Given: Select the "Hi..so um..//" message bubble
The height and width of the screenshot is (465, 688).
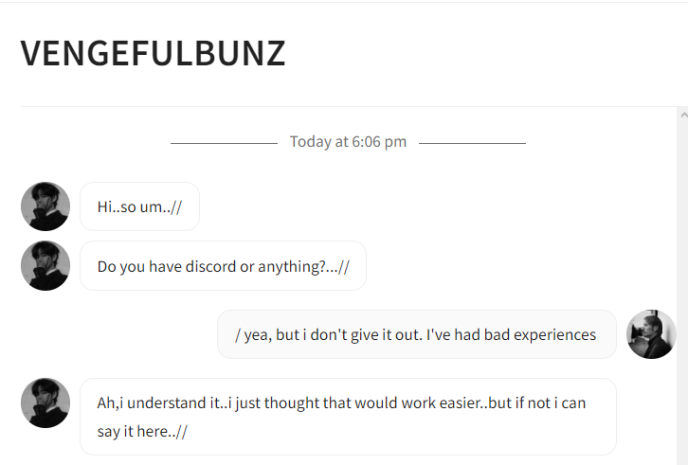Looking at the screenshot, I should pos(140,207).
